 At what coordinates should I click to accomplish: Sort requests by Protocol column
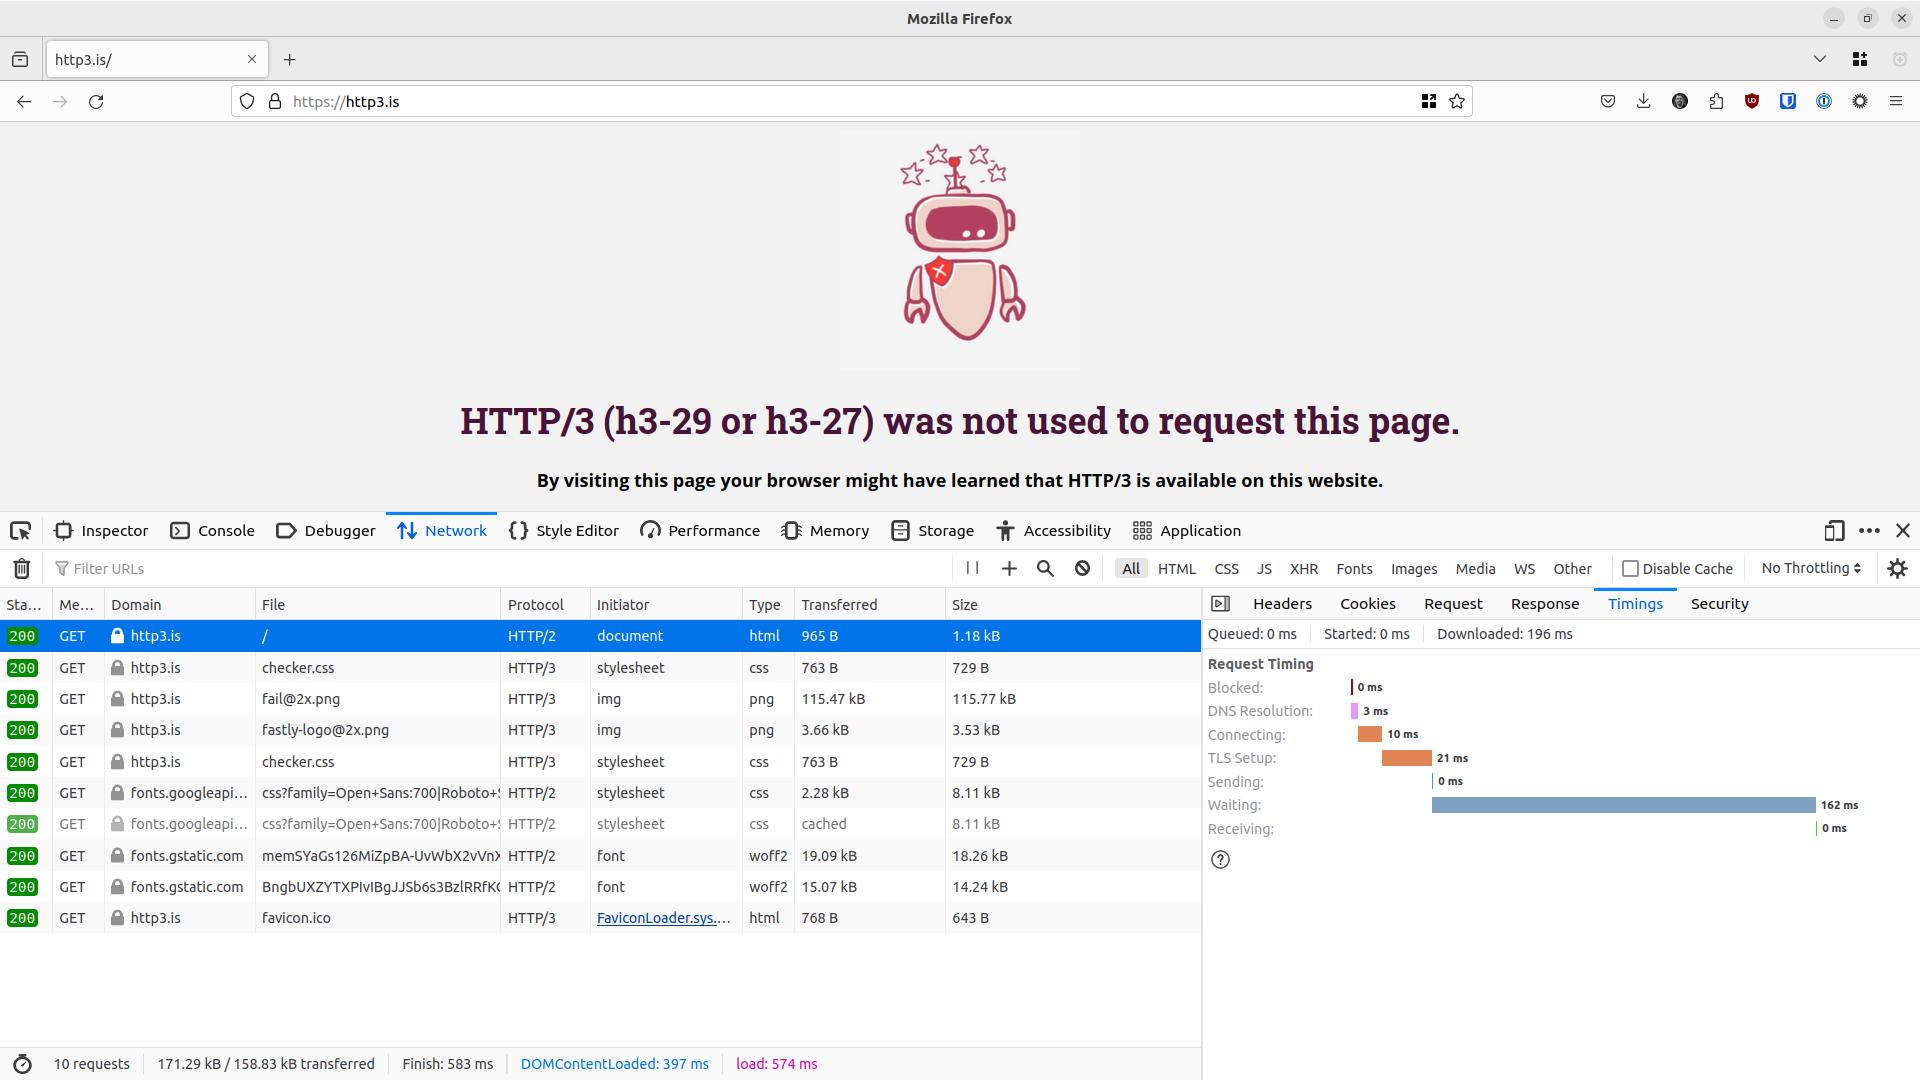pos(545,605)
